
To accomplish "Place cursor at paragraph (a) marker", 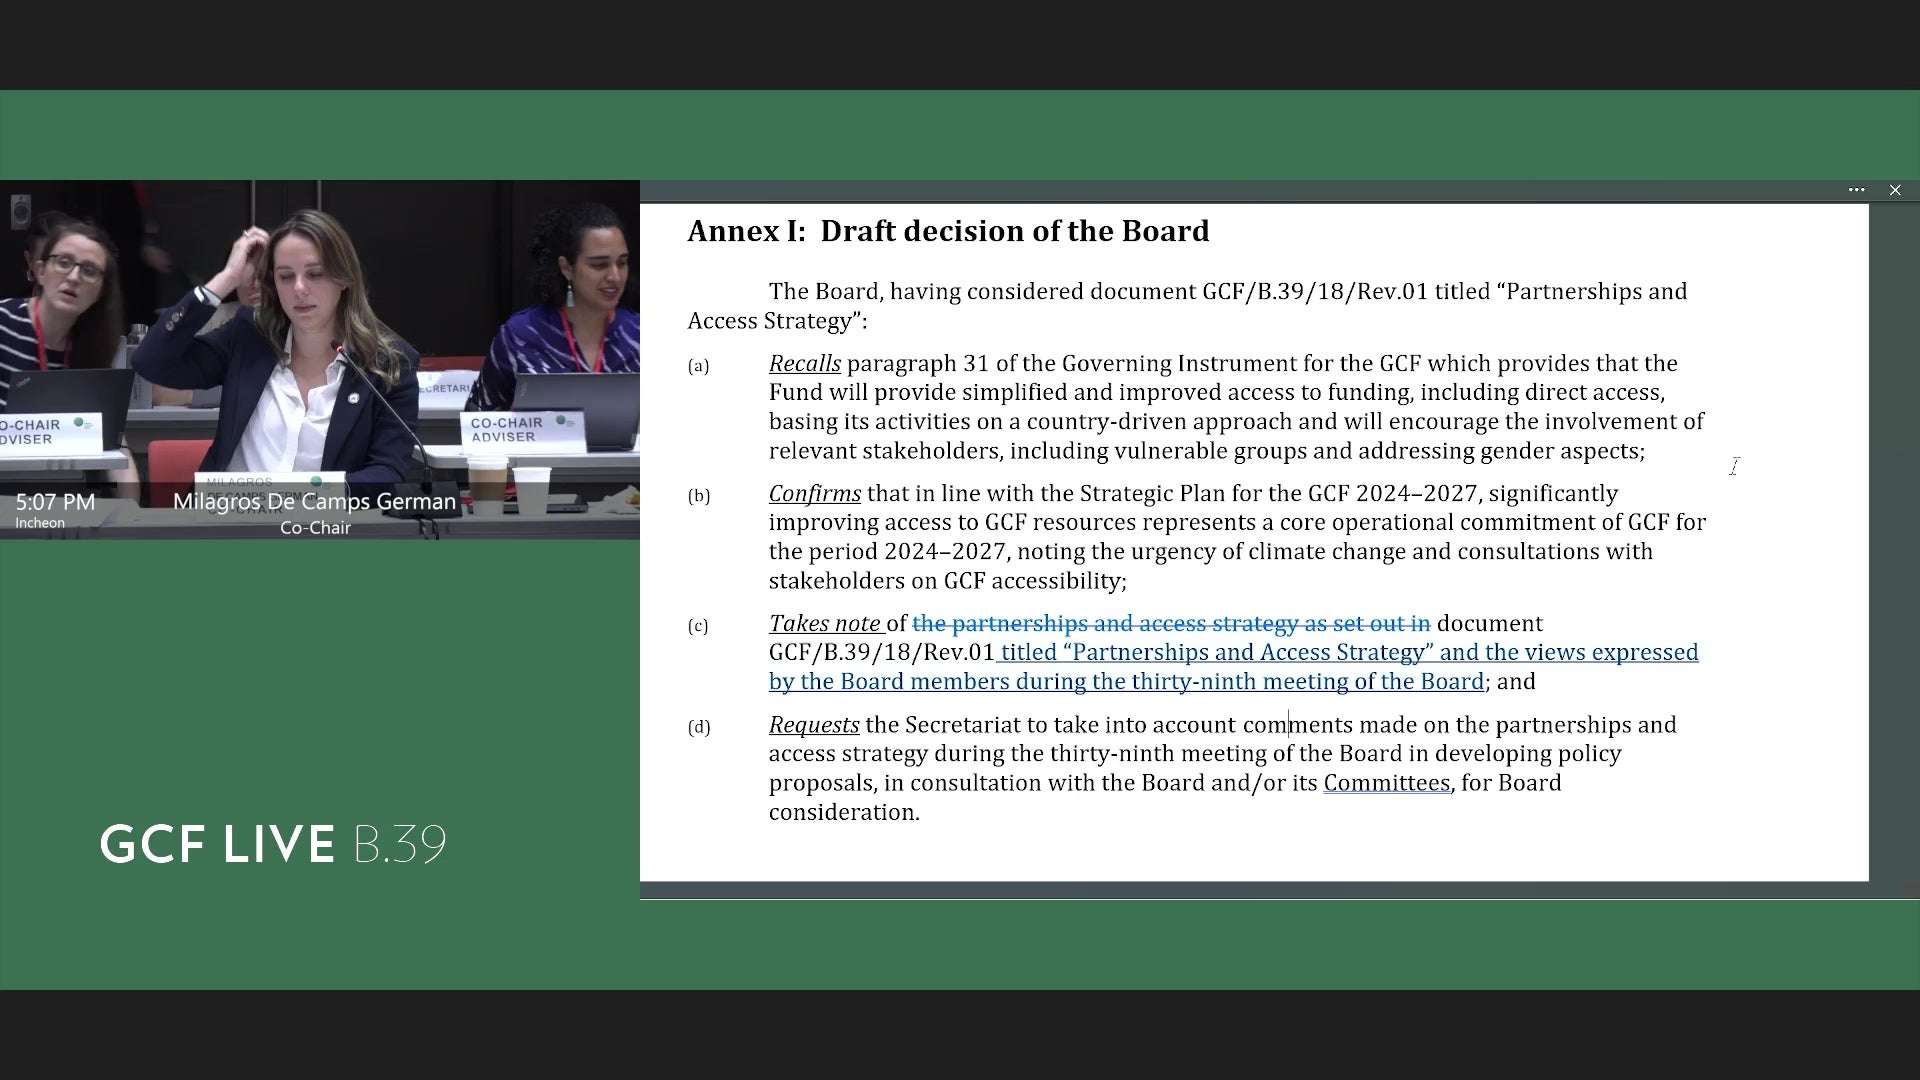I will 698,366.
